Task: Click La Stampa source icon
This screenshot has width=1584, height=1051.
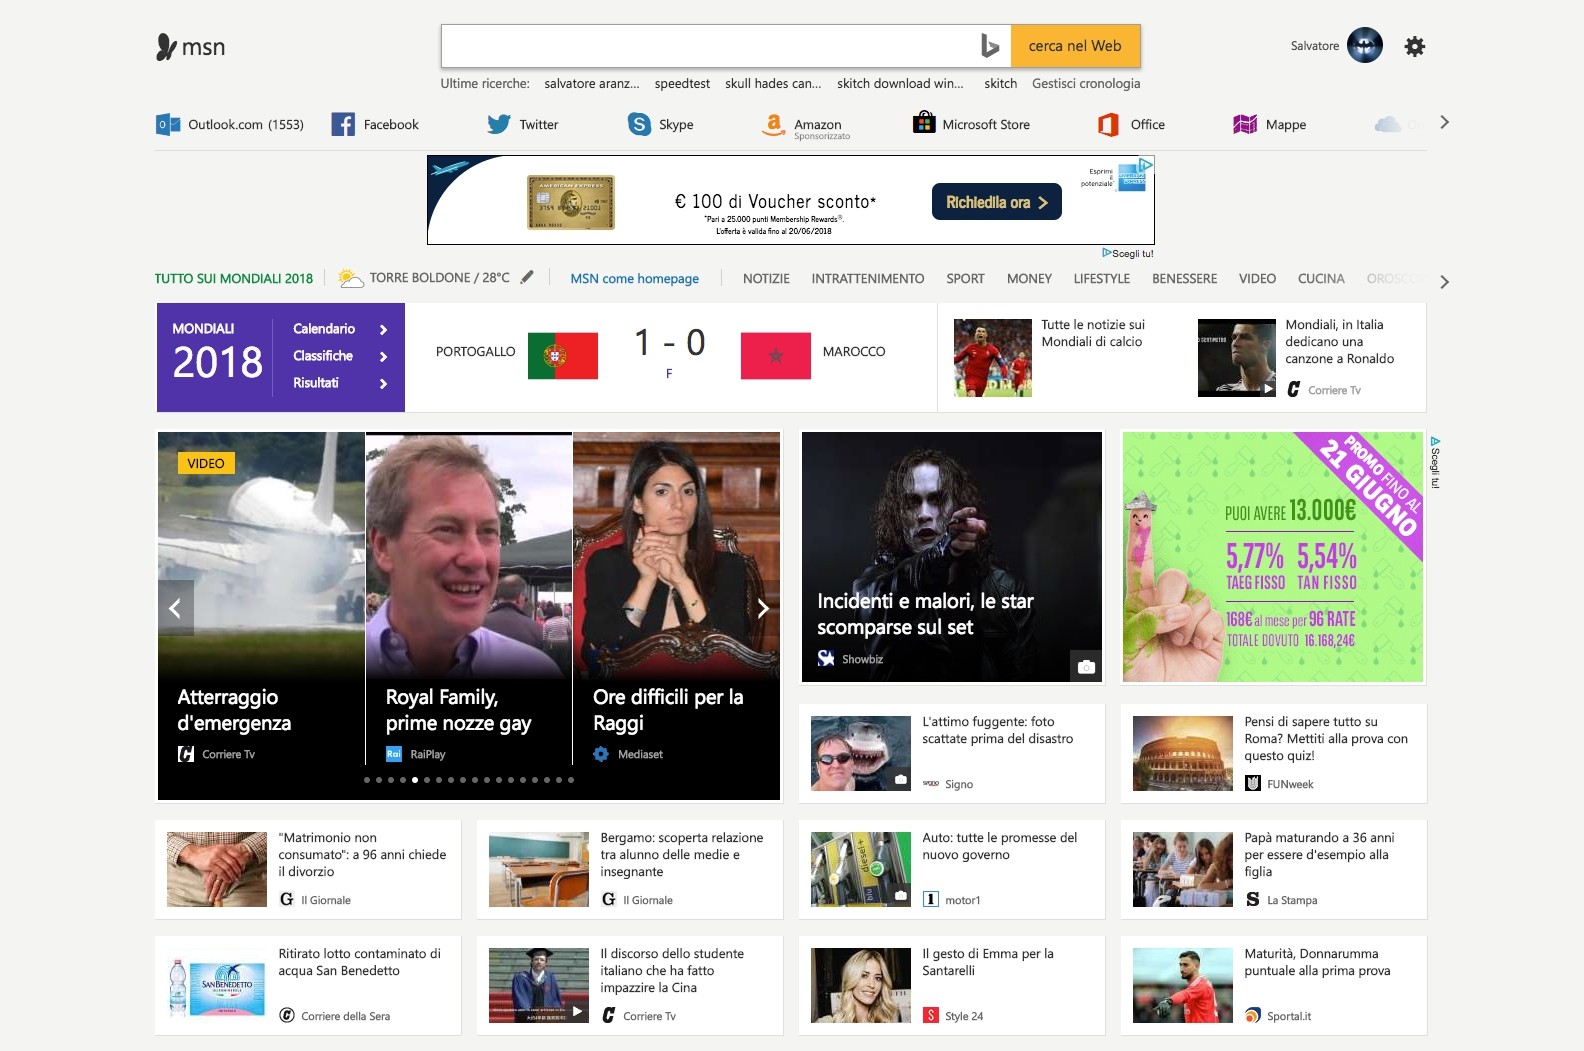Action: 1253,900
